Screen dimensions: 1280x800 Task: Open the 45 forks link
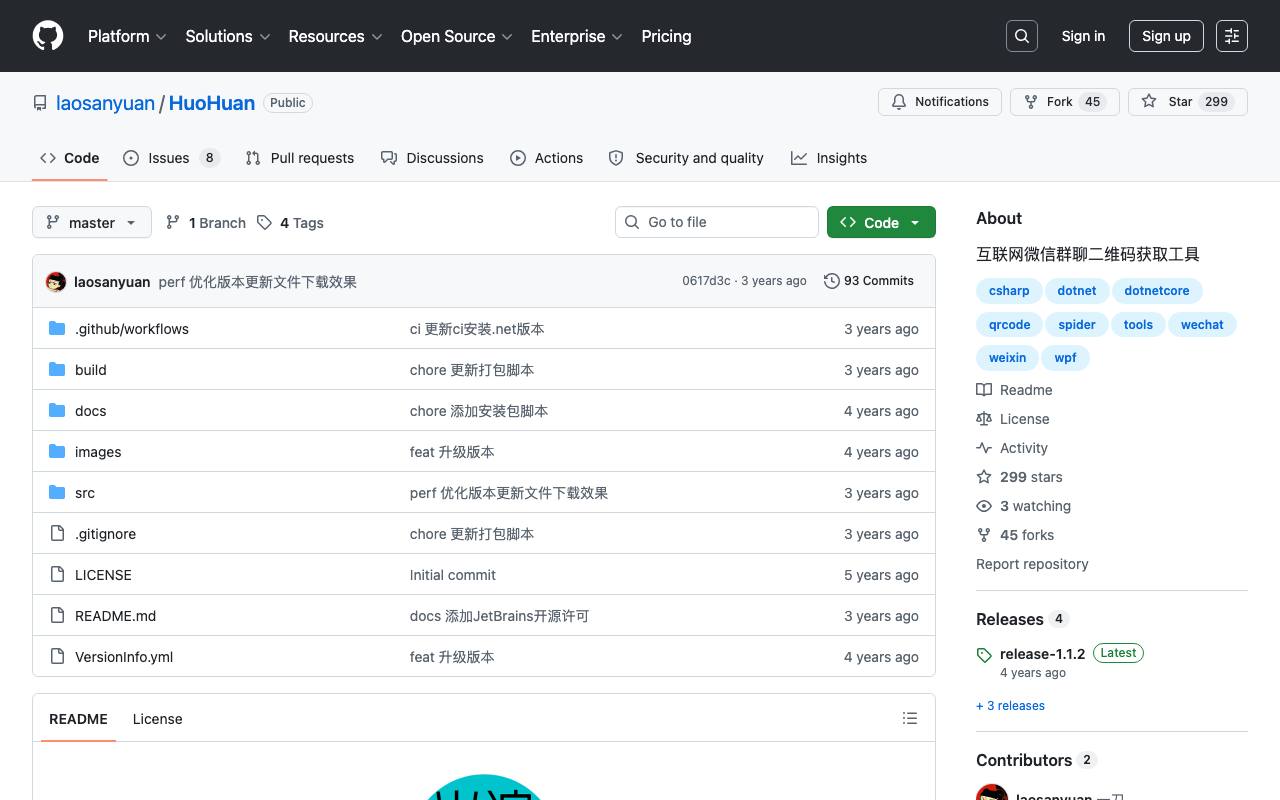point(1015,535)
